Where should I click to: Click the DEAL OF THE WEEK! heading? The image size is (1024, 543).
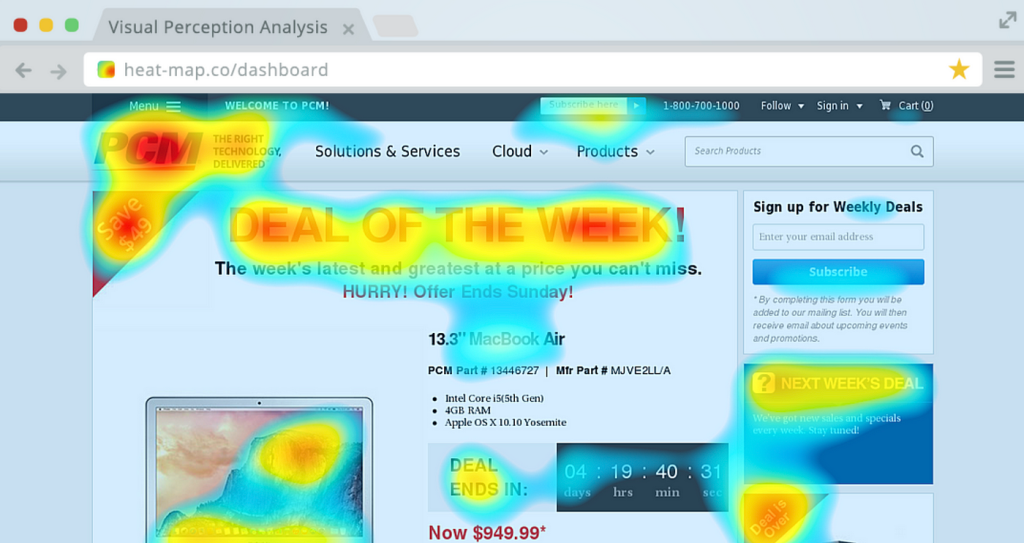click(x=457, y=226)
